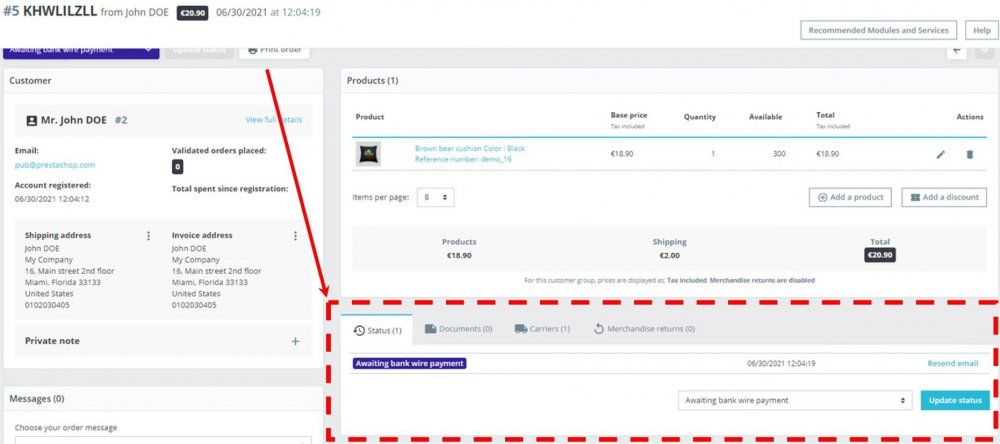The width and height of the screenshot is (1000, 444).
Task: Click the status date 06/30/2021 12:04:19
Action: tap(781, 364)
